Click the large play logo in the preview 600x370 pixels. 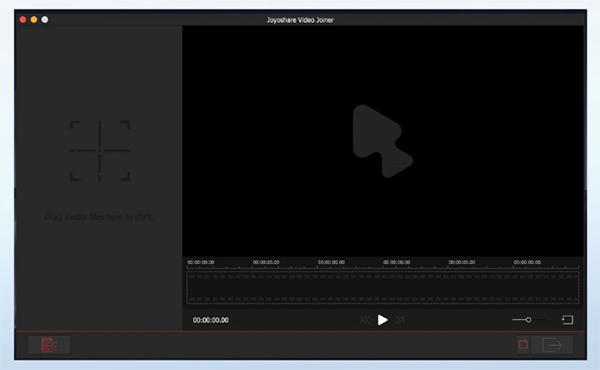382,141
